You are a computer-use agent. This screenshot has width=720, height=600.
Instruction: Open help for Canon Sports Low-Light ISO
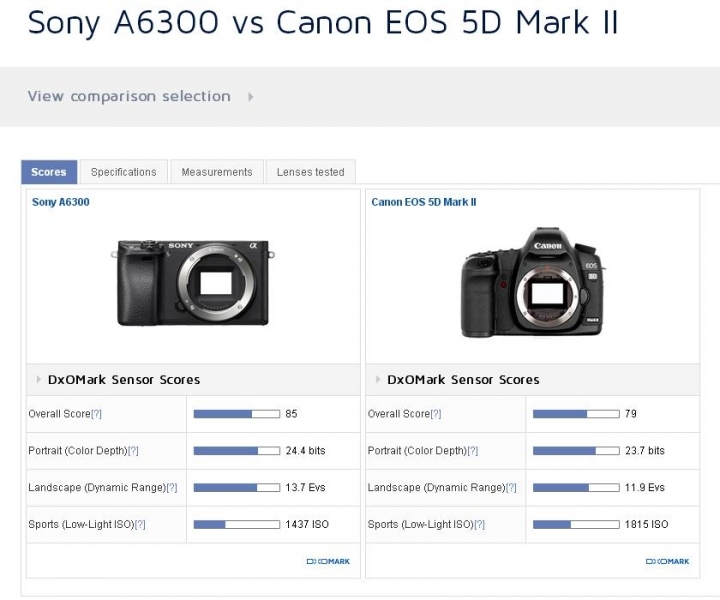click(479, 524)
